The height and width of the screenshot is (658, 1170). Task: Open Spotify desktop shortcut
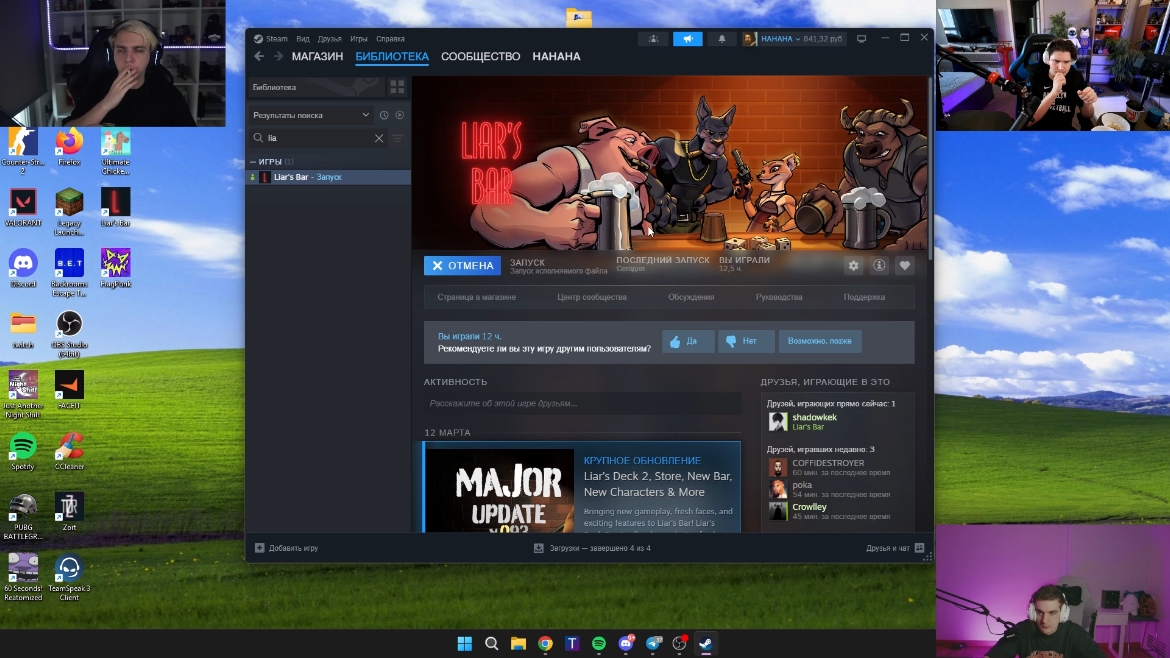coord(23,451)
